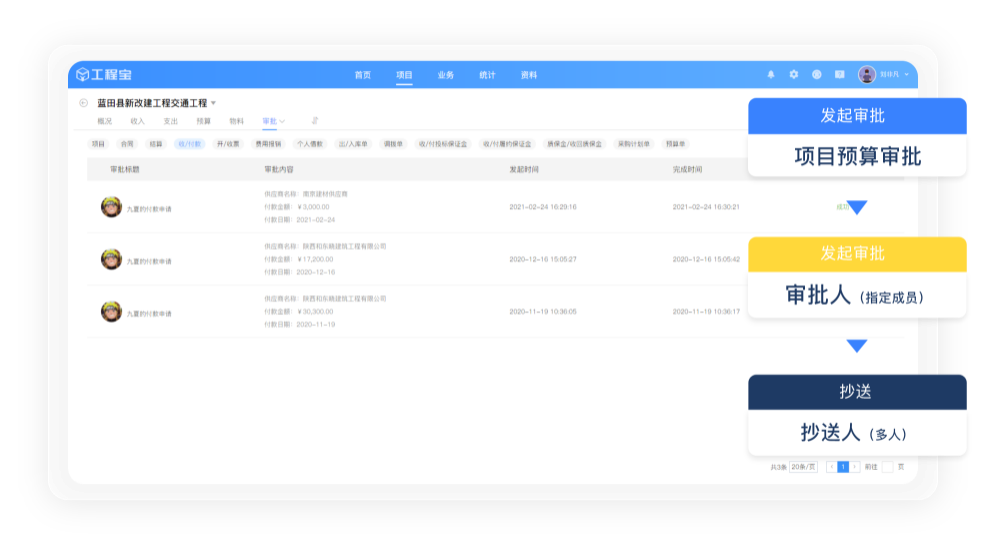
Task: Select the 个人借款 filter tag
Action: (x=310, y=144)
